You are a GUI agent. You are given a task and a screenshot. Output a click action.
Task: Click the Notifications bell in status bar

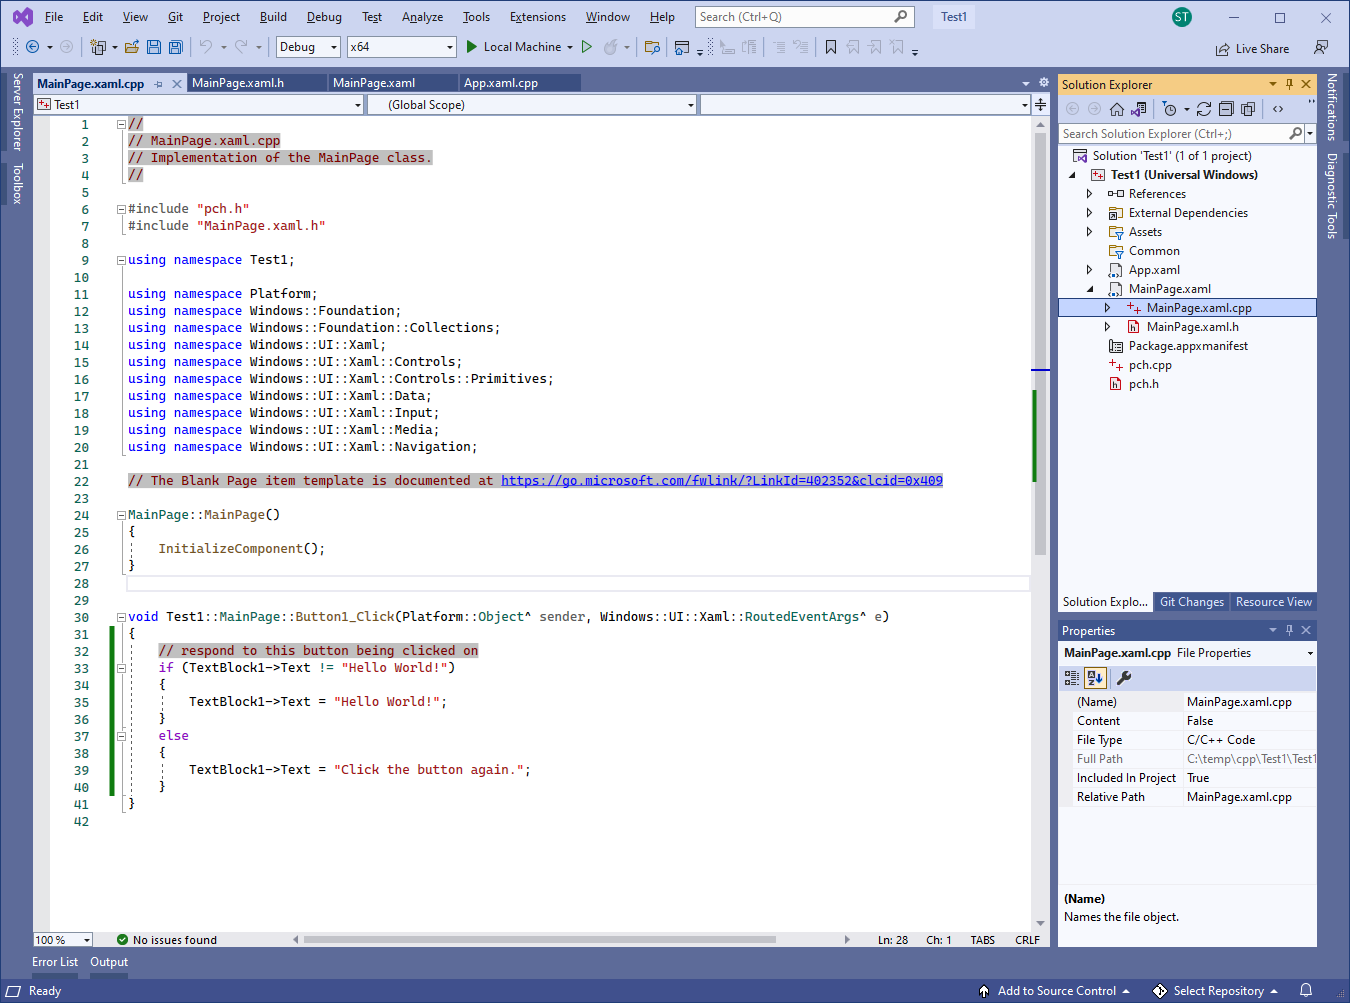click(1306, 991)
